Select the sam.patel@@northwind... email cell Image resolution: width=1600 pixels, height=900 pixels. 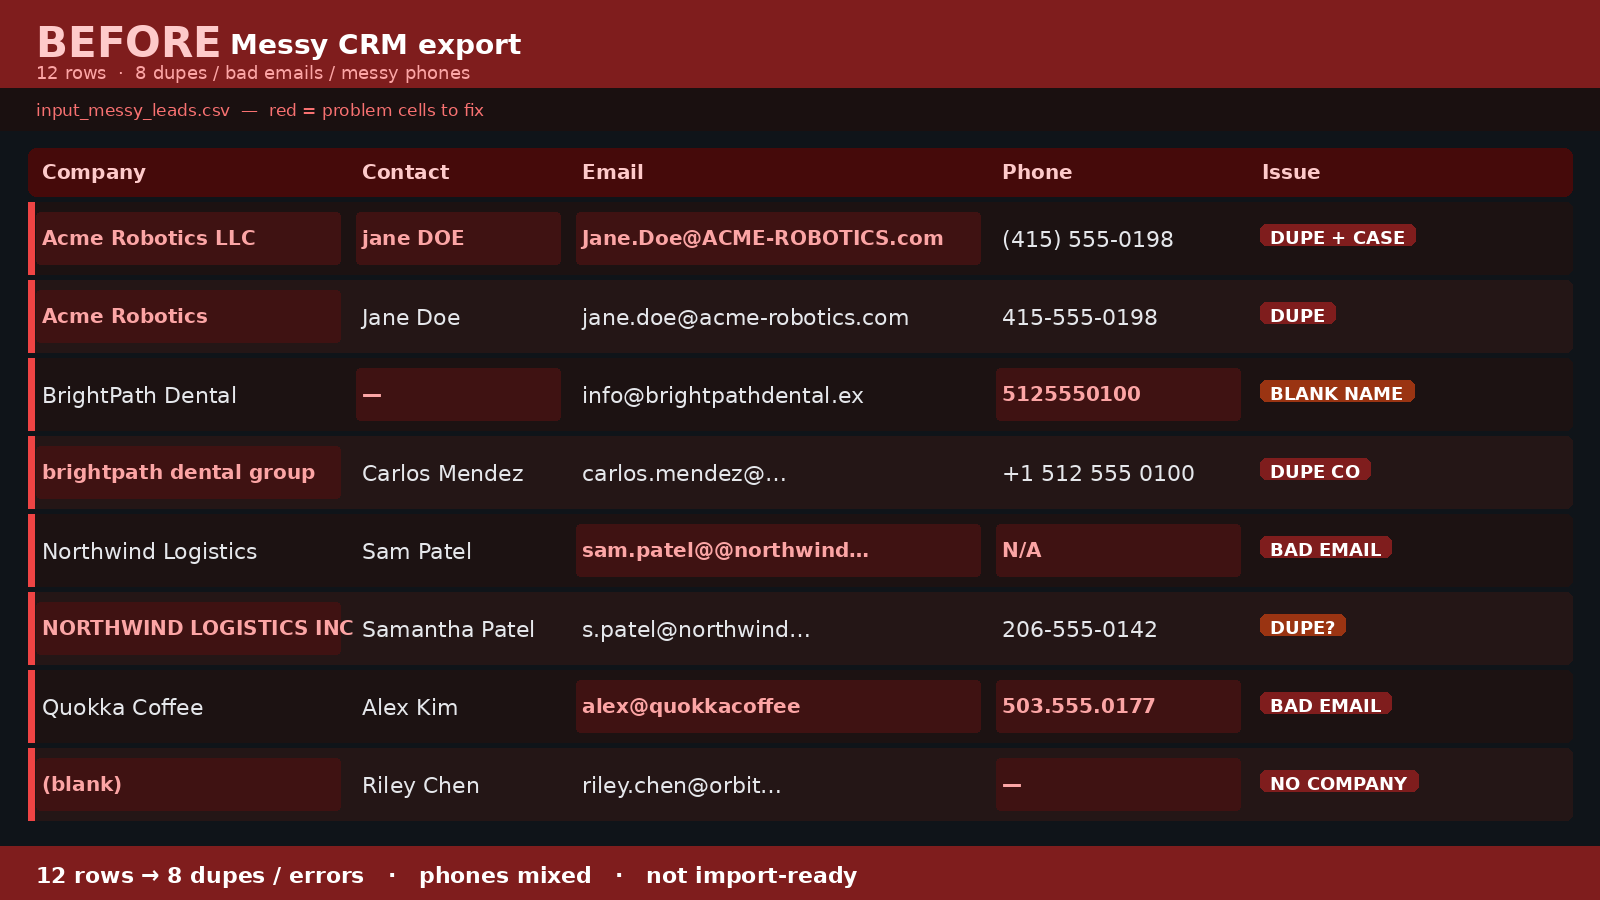tap(778, 550)
